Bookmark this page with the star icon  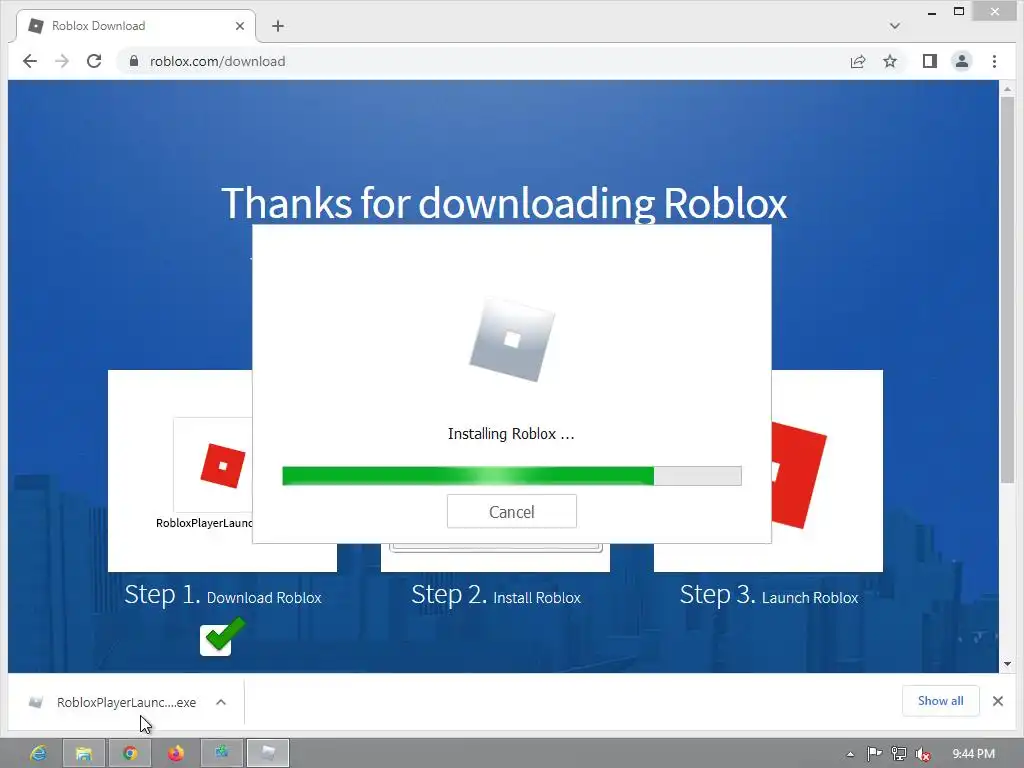[x=889, y=61]
